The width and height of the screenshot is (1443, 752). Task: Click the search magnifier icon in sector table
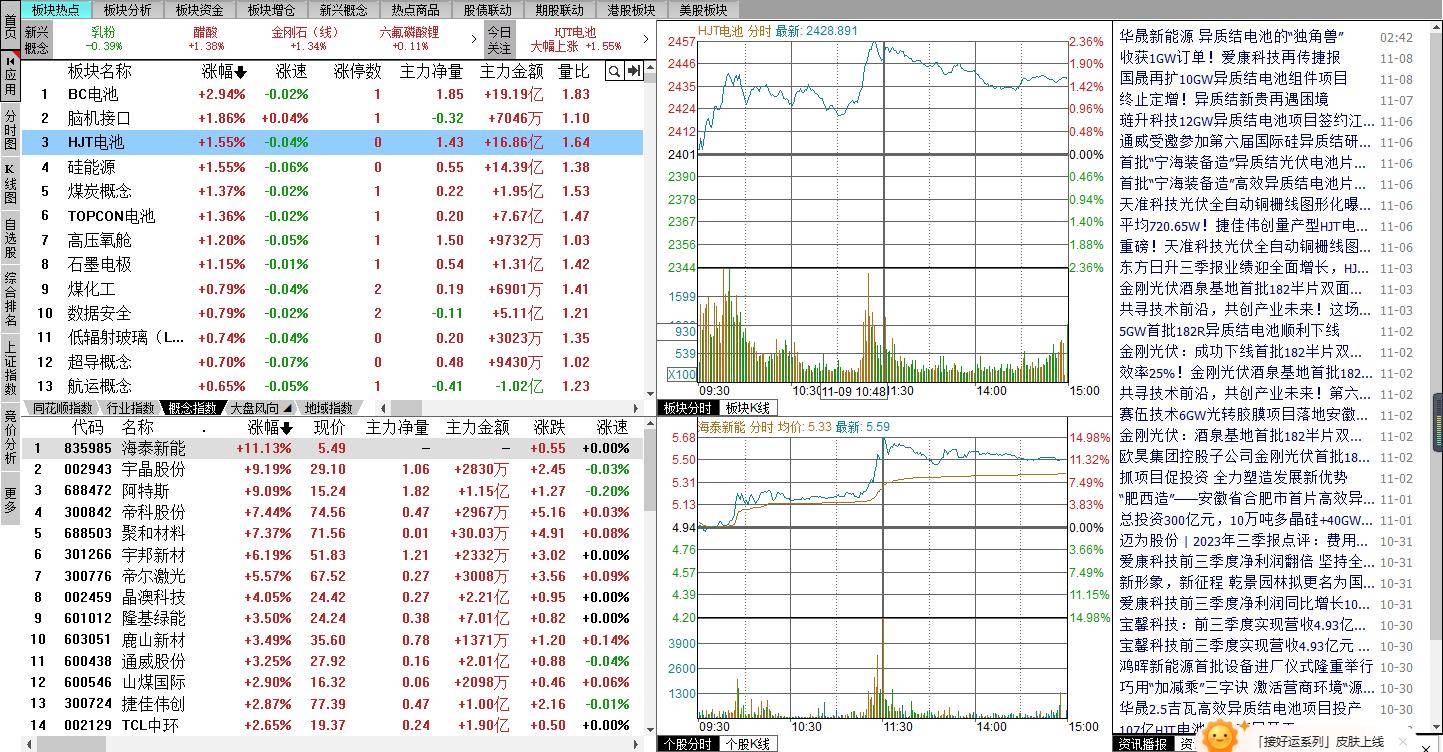coord(614,71)
